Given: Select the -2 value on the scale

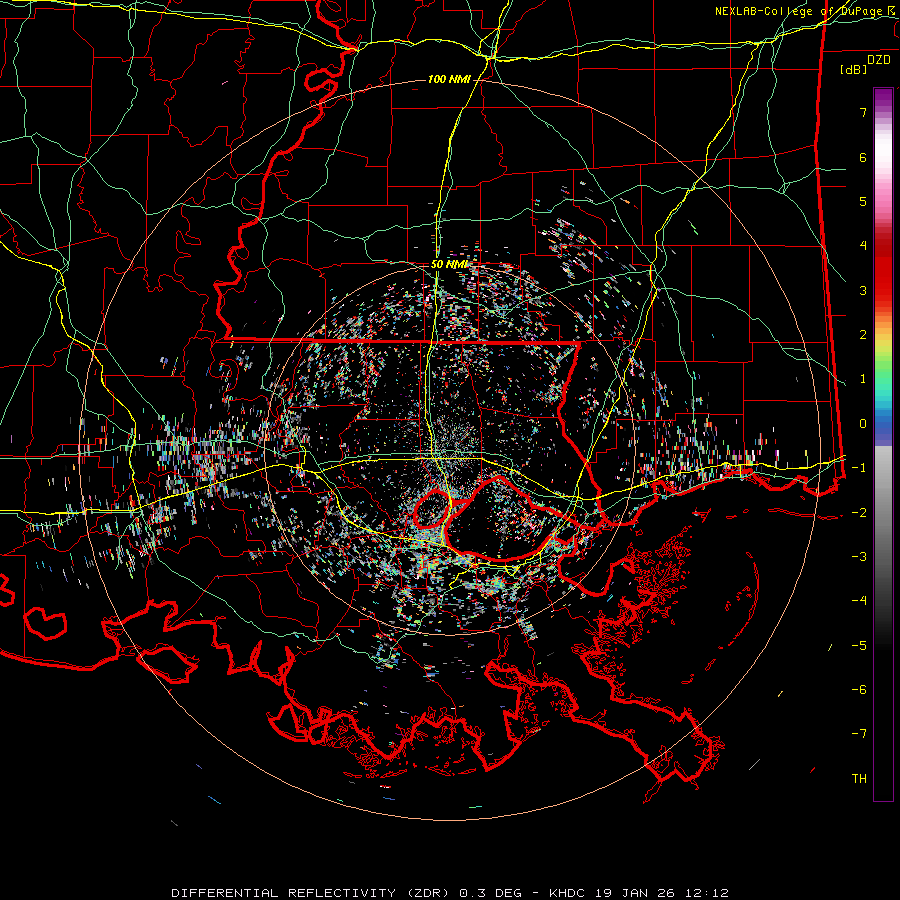Looking at the screenshot, I should point(859,513).
